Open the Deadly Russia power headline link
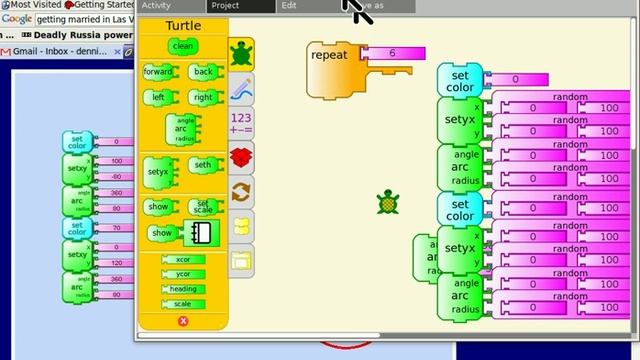The width and height of the screenshot is (640, 360). coord(78,36)
